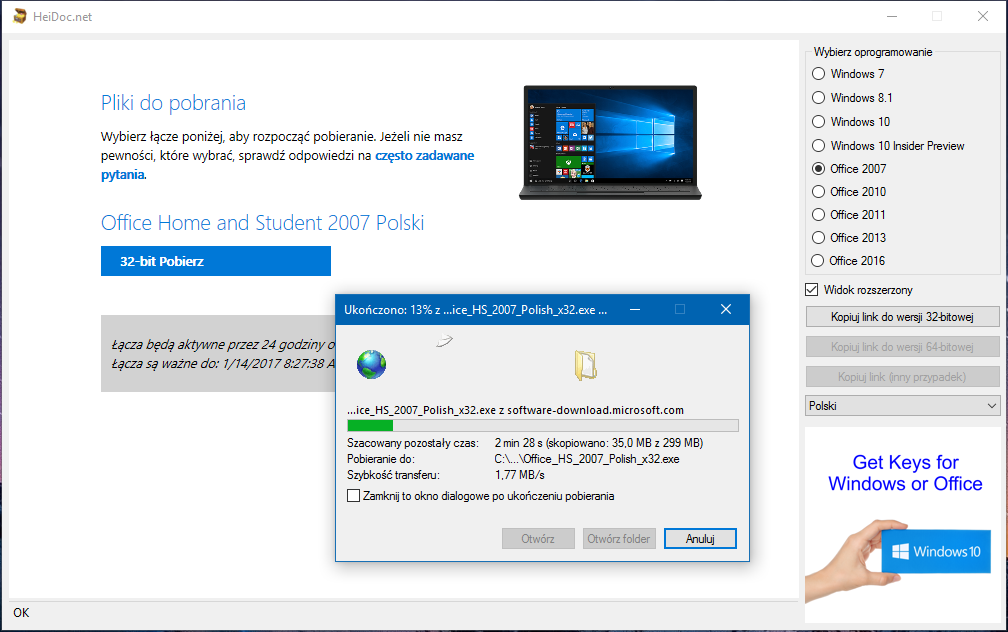This screenshot has width=1008, height=632.
Task: Choose Windows 10 Insider Preview option
Action: [x=819, y=146]
